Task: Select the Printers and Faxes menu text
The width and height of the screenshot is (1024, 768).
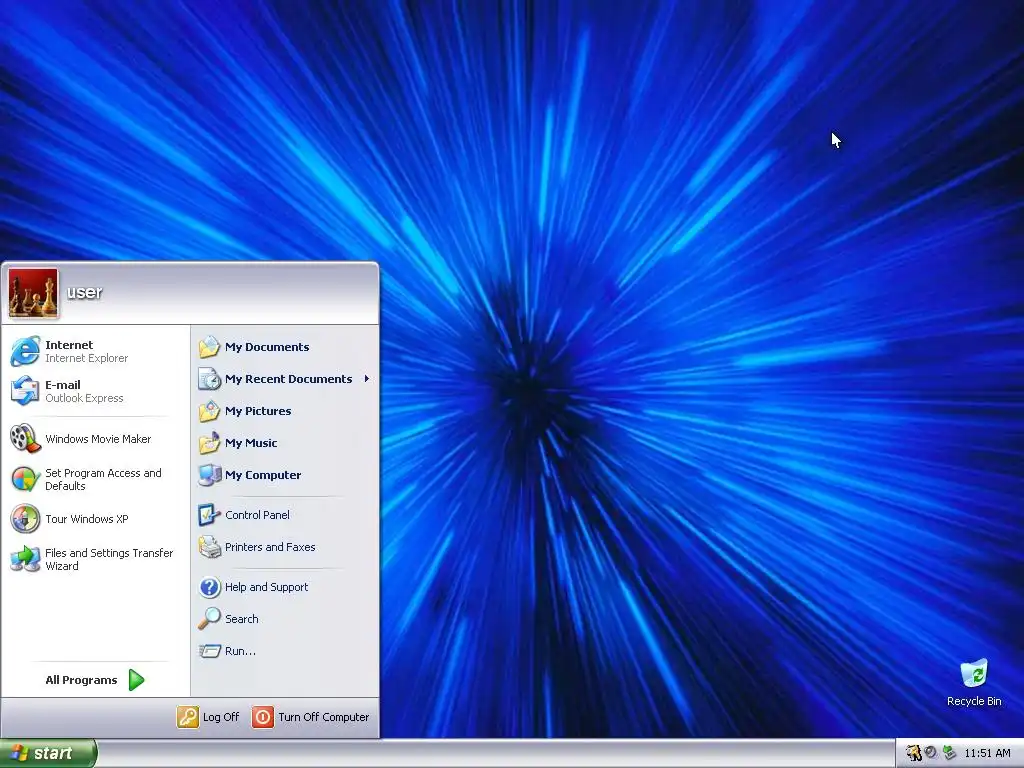Action: click(x=270, y=547)
